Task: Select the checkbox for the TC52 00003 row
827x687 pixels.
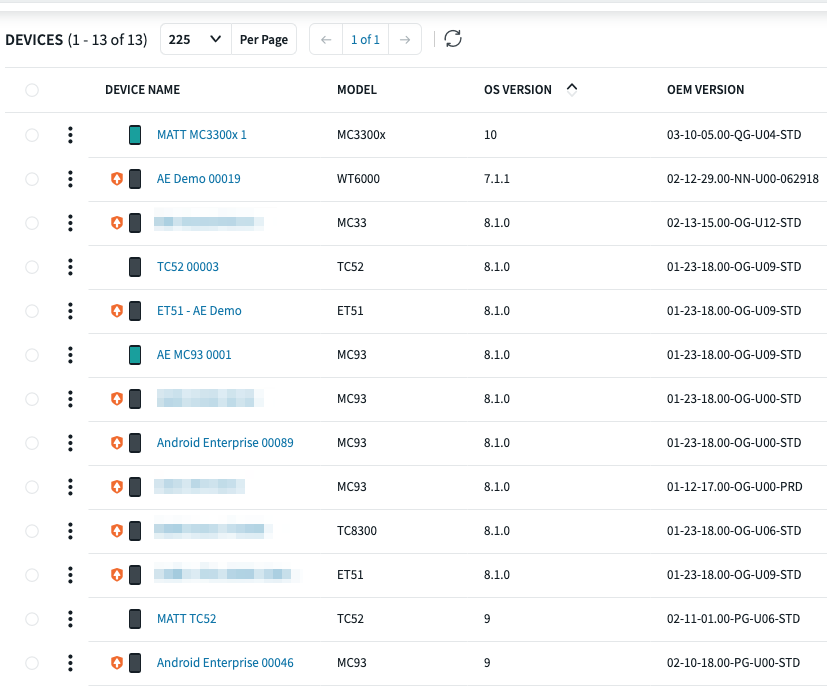Action: click(x=32, y=267)
